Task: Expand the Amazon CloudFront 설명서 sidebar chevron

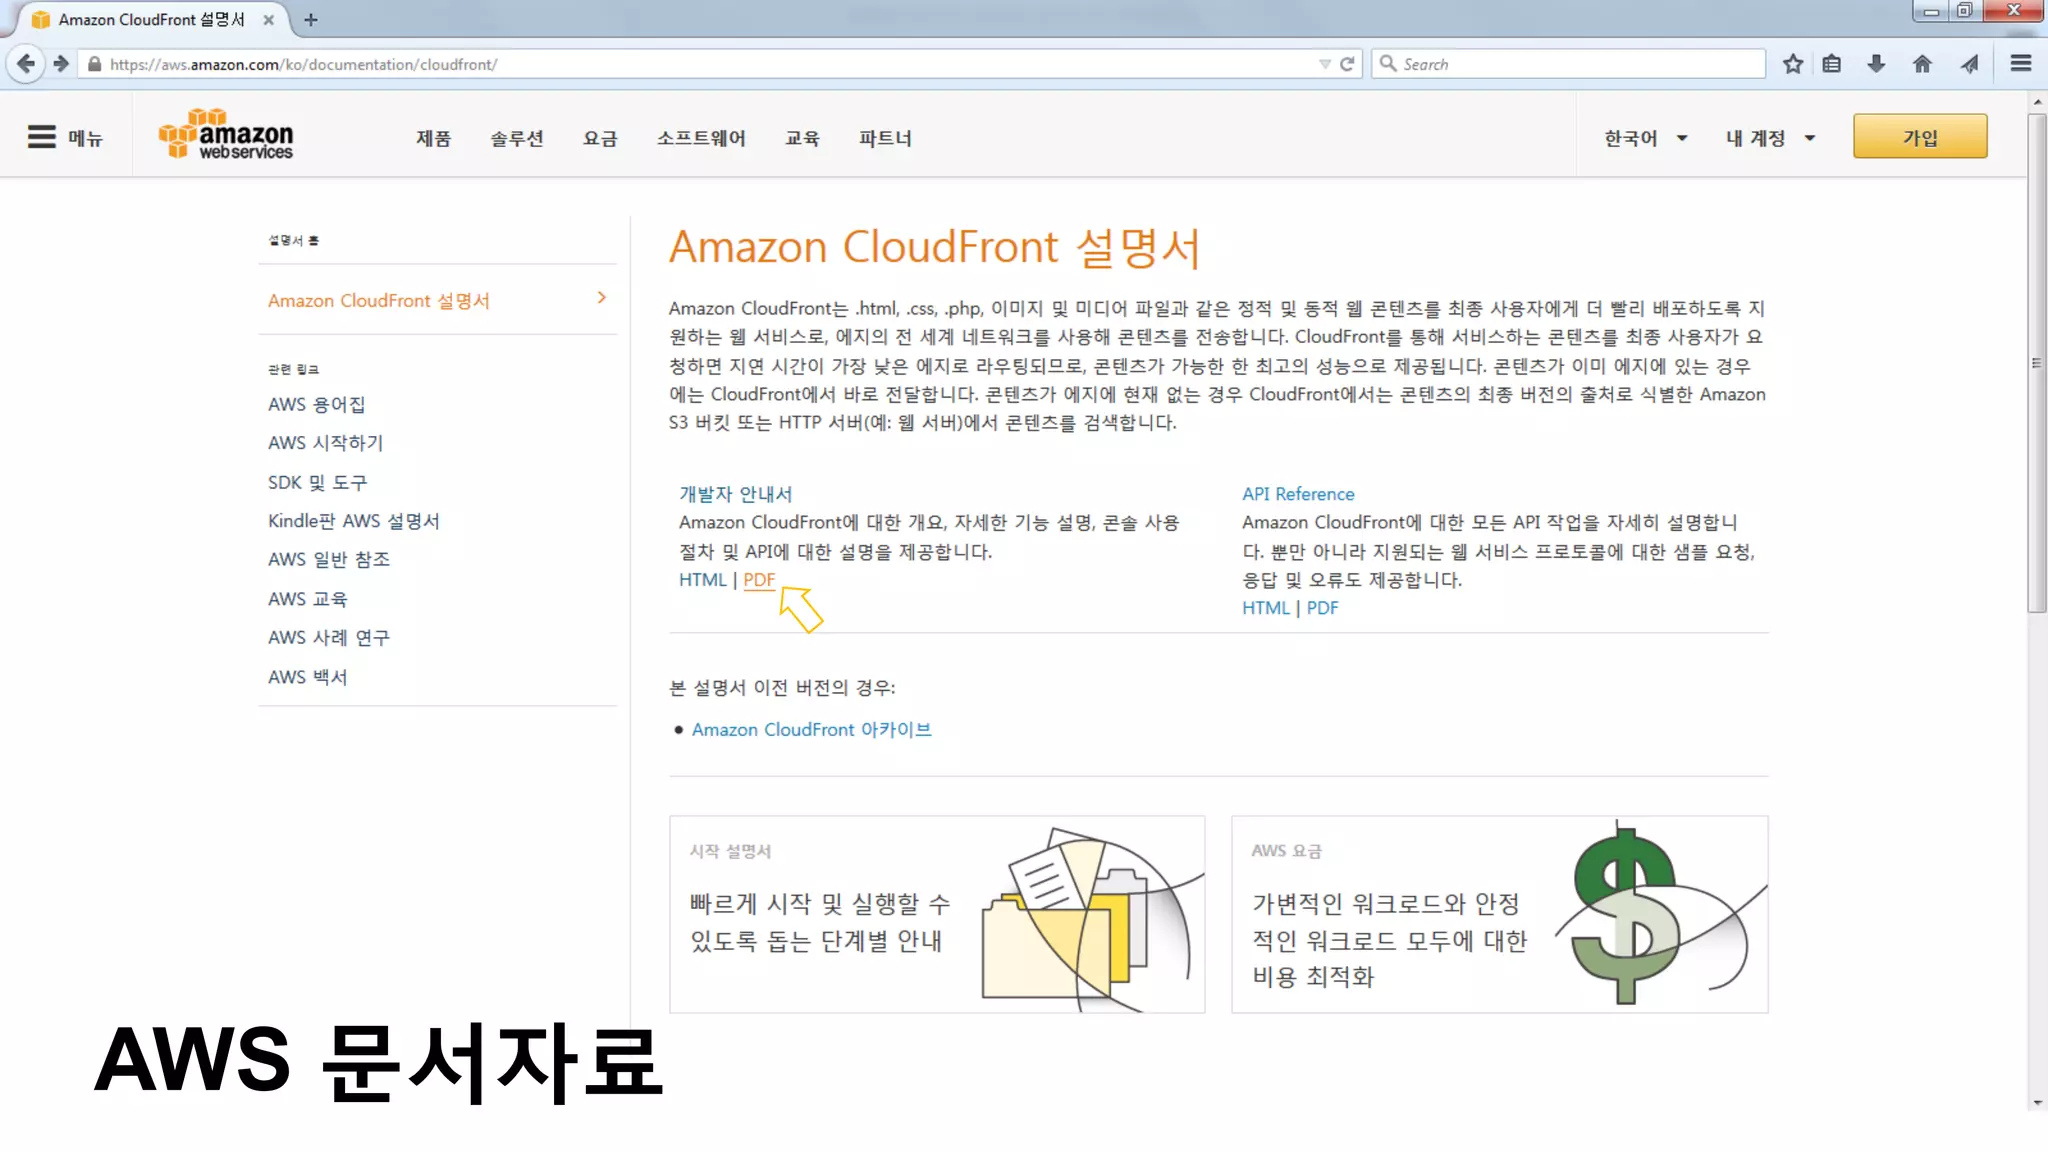Action: point(602,298)
